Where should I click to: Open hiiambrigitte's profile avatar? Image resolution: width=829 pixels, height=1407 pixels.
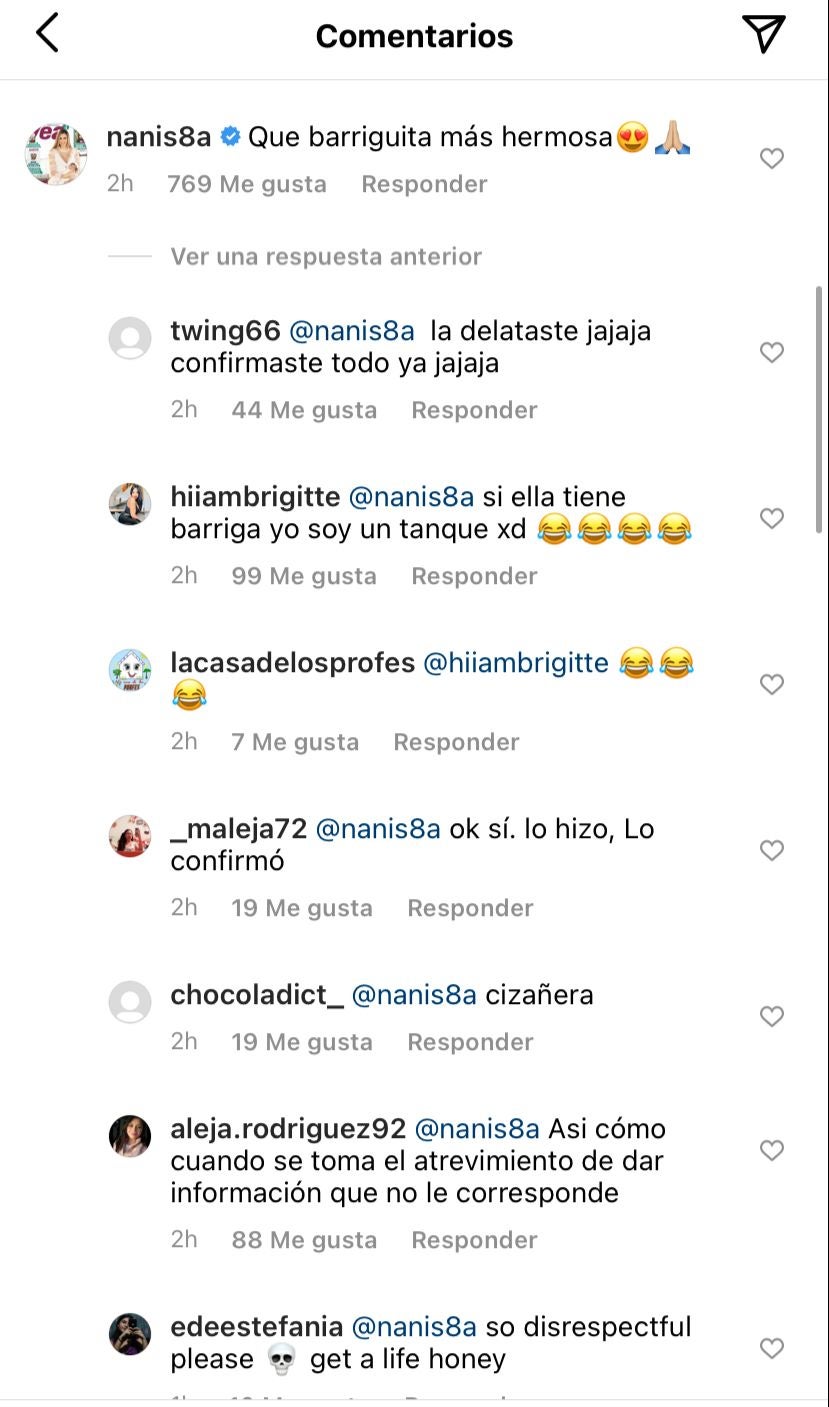tap(130, 504)
